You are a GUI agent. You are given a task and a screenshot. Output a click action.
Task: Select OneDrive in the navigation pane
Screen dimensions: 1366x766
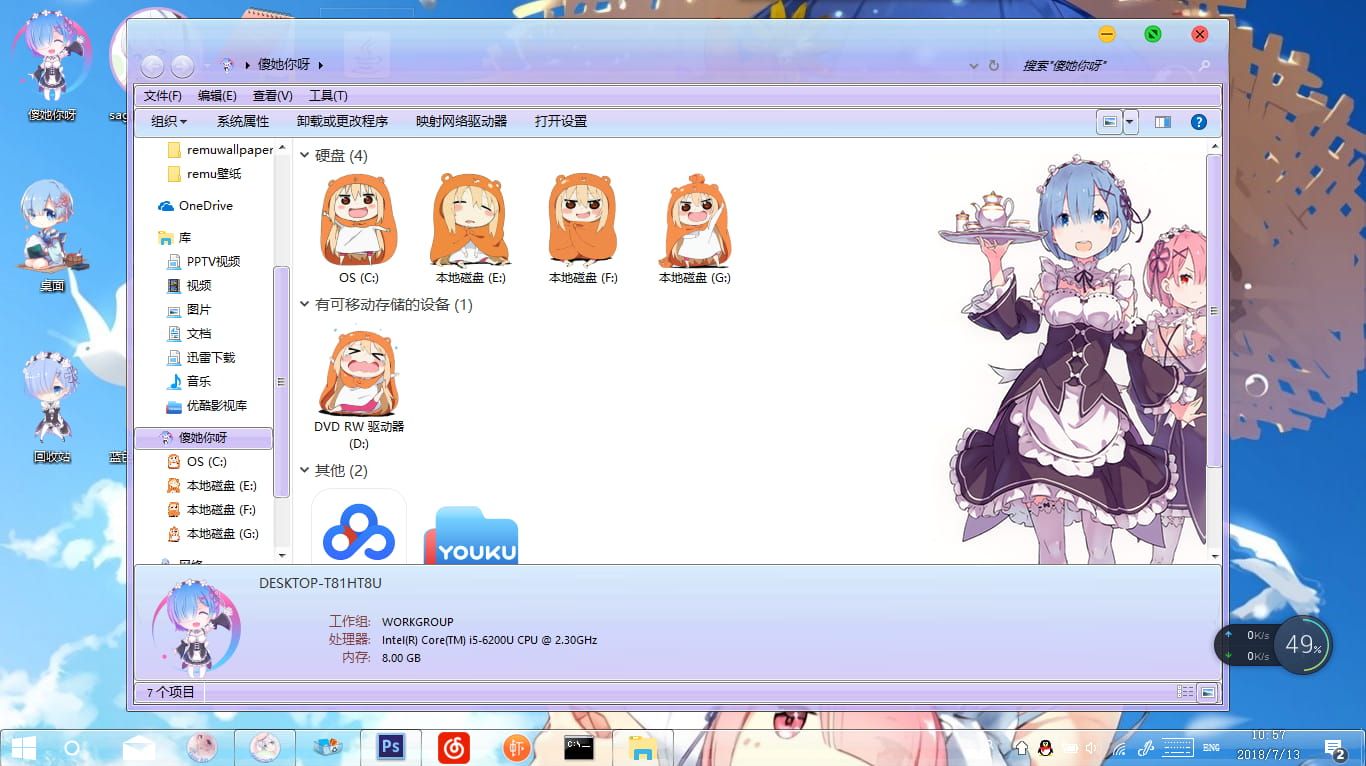(x=208, y=205)
